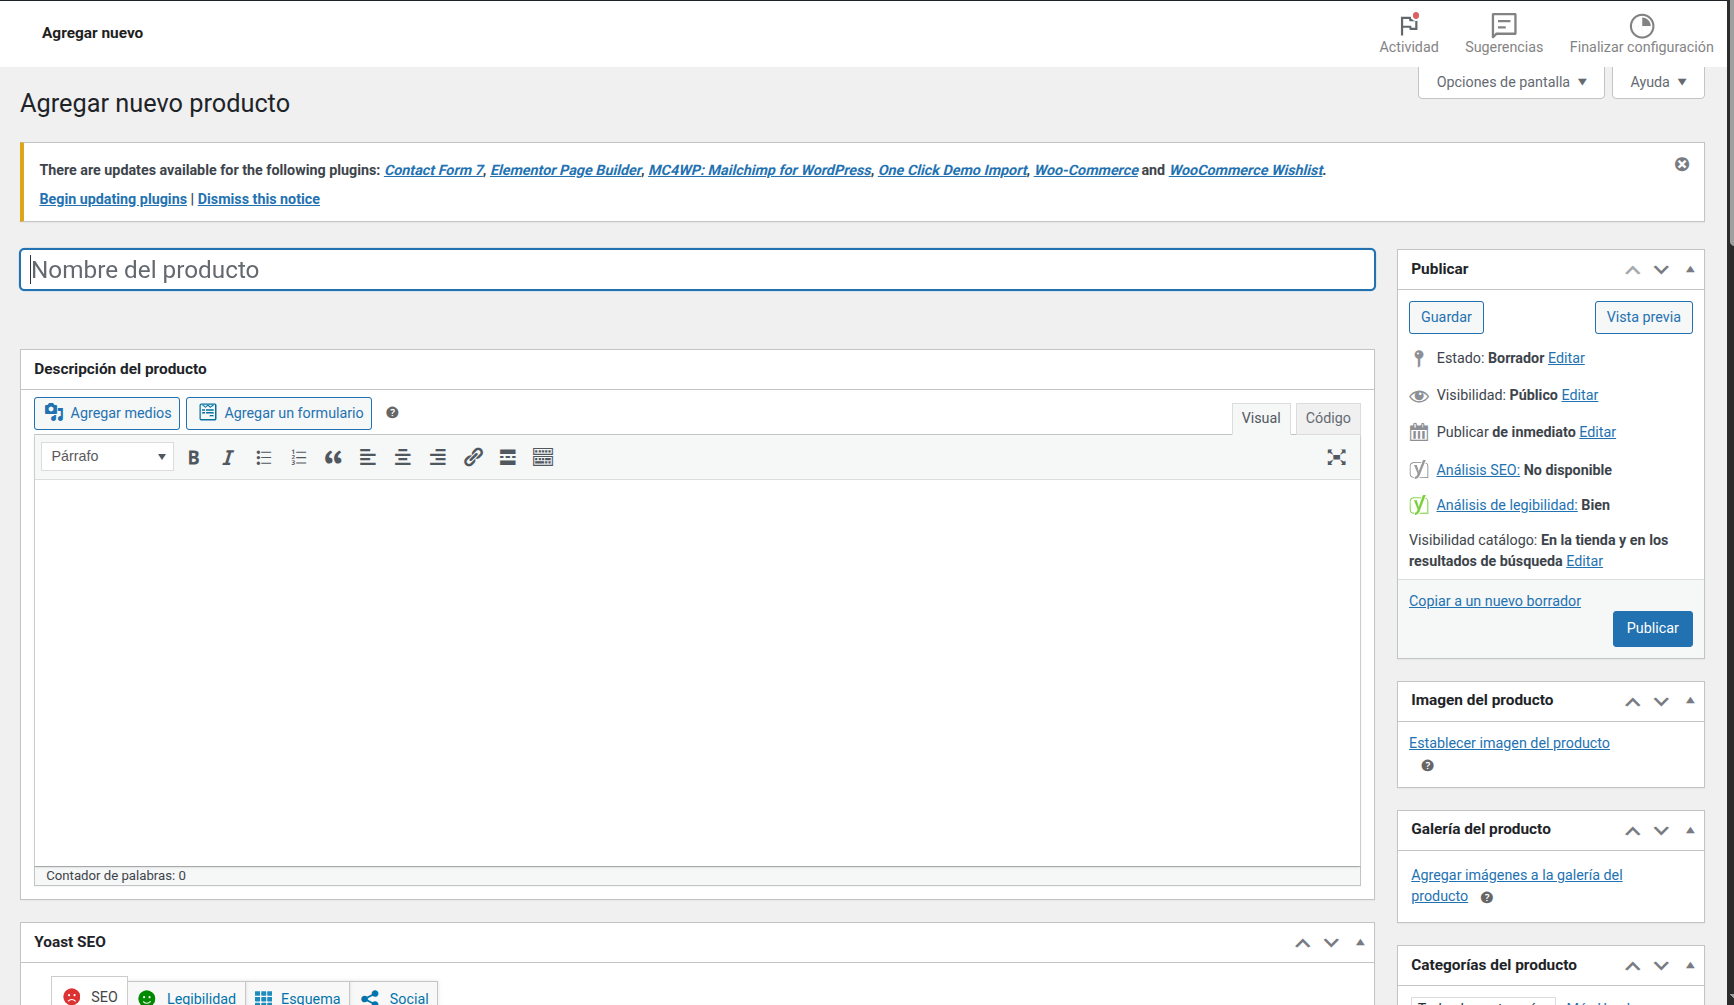
Task: Open the Elementor Page Builder plugin link
Action: point(566,170)
